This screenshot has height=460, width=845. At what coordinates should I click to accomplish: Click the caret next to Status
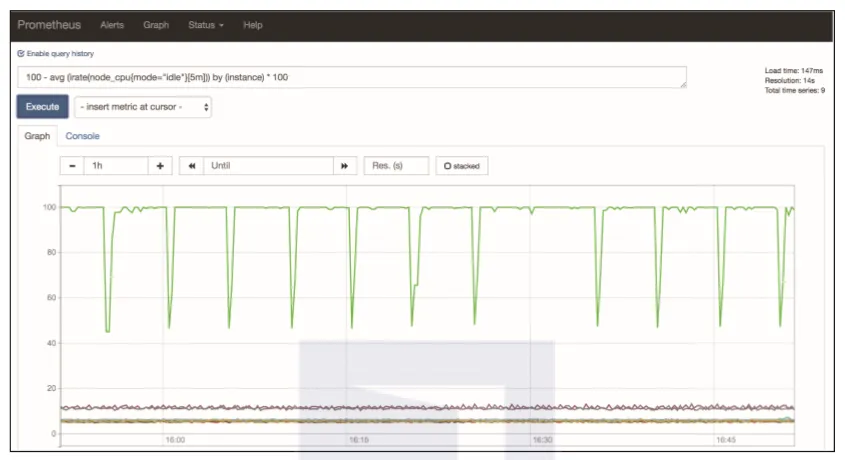(221, 25)
